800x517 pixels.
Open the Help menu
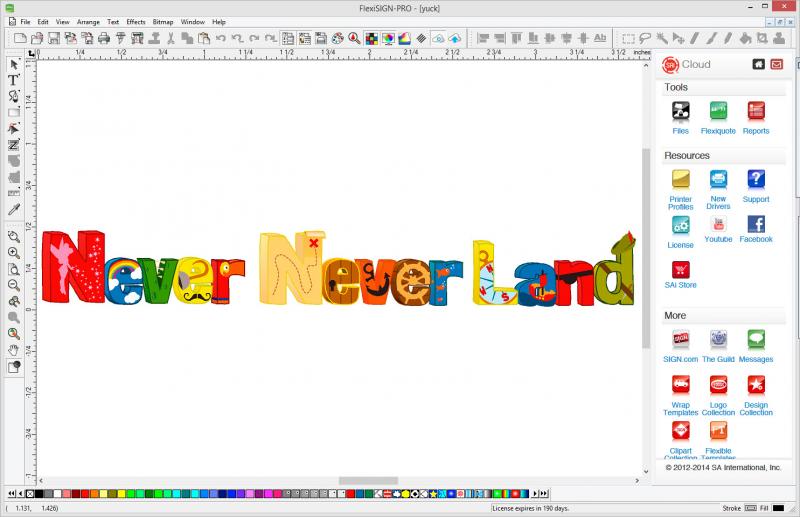click(x=219, y=22)
